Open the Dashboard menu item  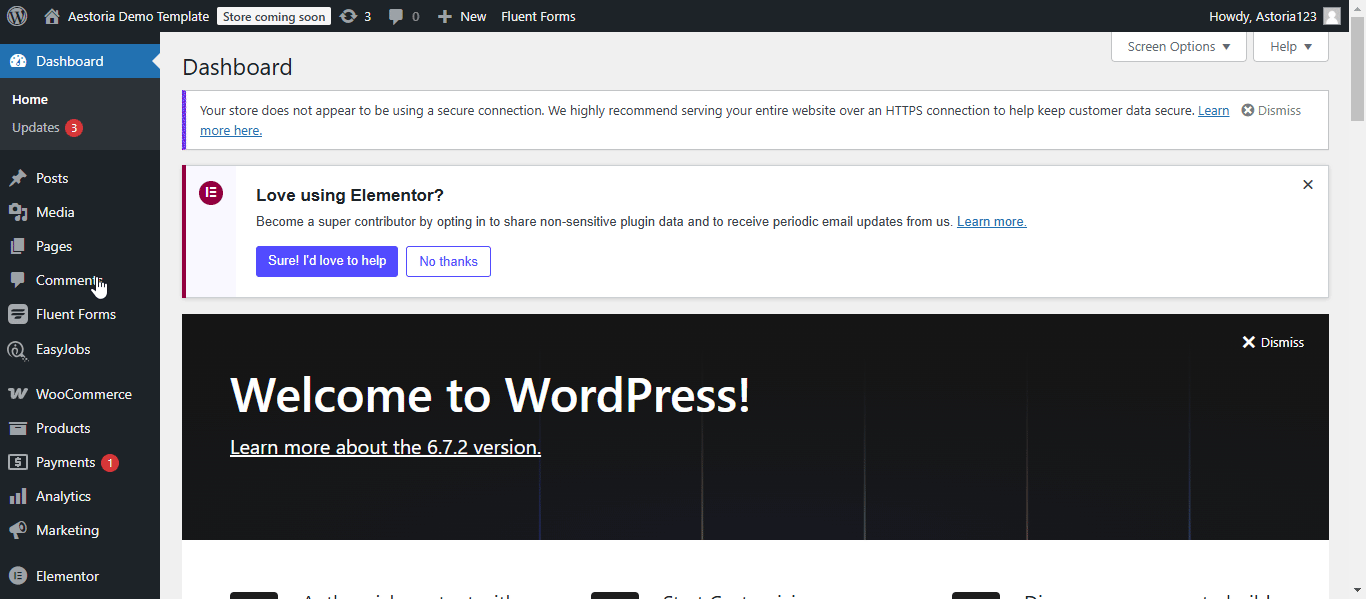click(x=80, y=61)
